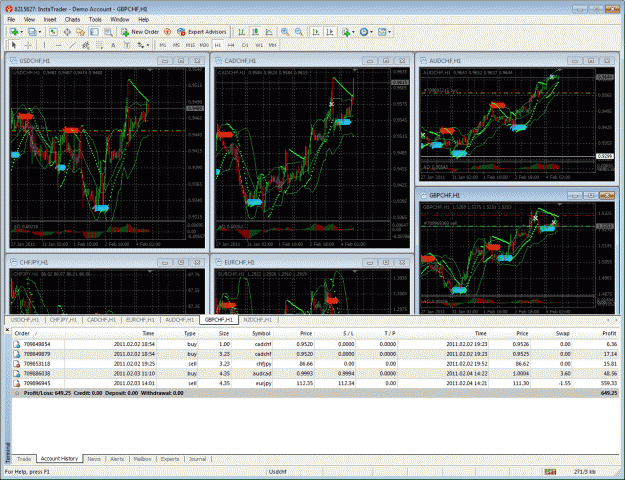Open the File menu
The height and width of the screenshot is (480, 625).
(11, 19)
